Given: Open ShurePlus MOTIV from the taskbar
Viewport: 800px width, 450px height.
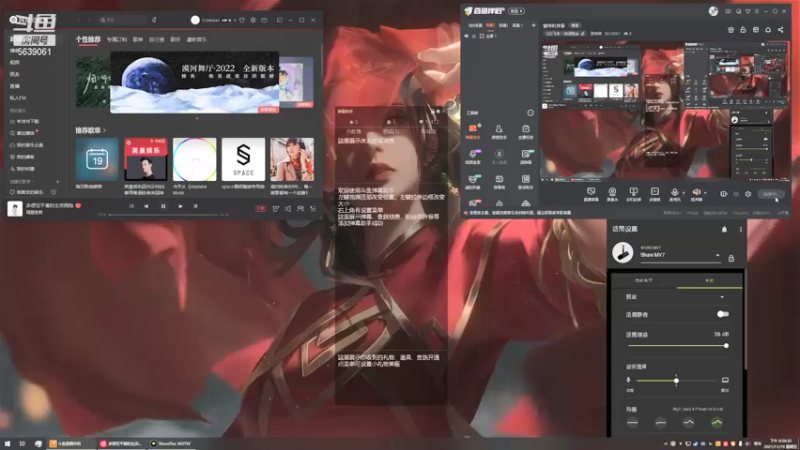Looking at the screenshot, I should (171, 444).
